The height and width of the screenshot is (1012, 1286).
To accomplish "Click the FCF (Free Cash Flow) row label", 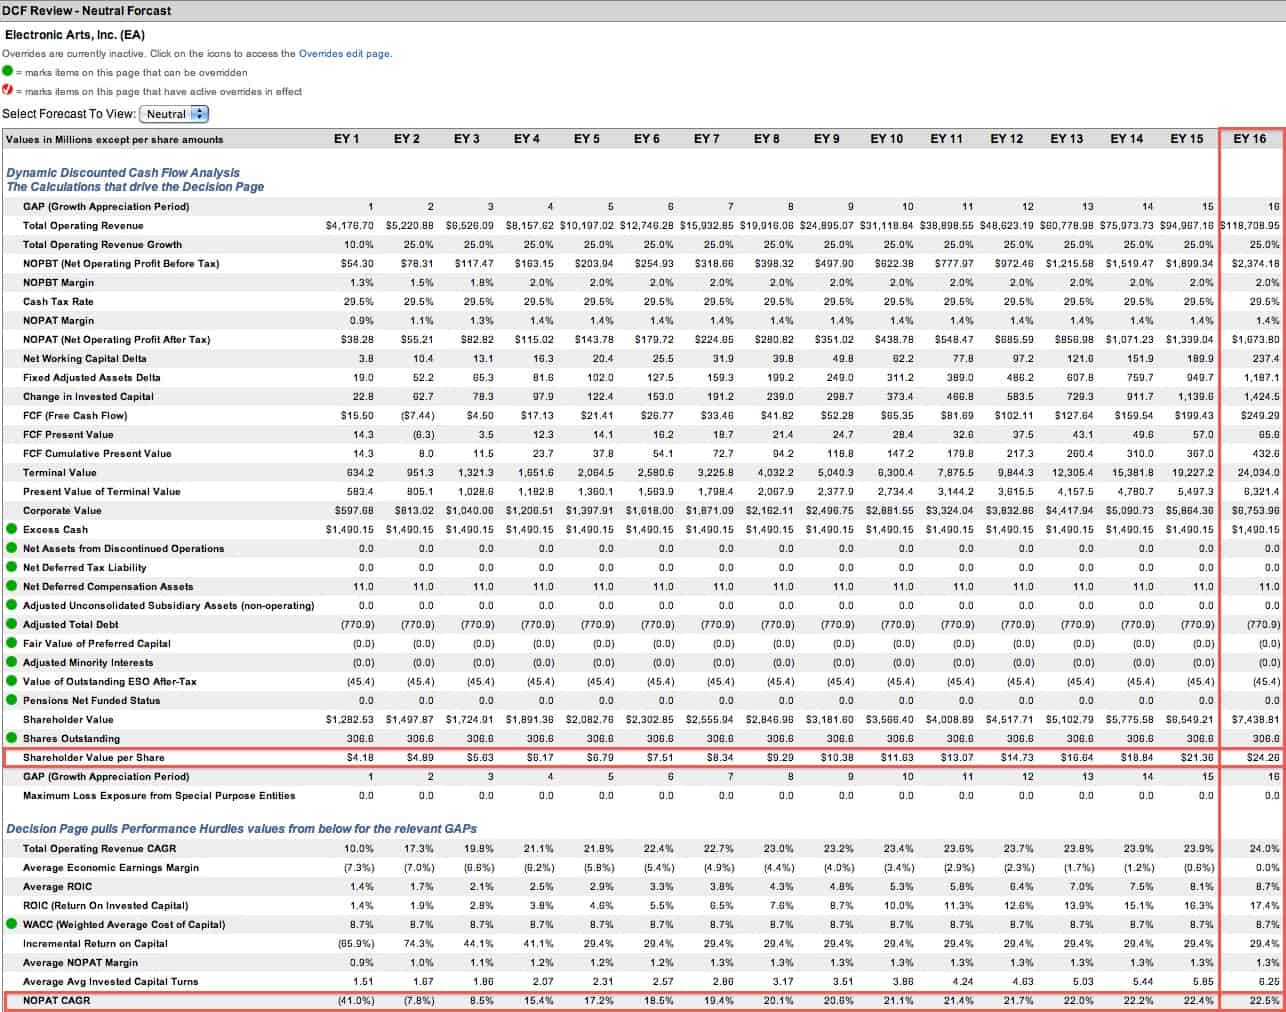I will coord(75,415).
